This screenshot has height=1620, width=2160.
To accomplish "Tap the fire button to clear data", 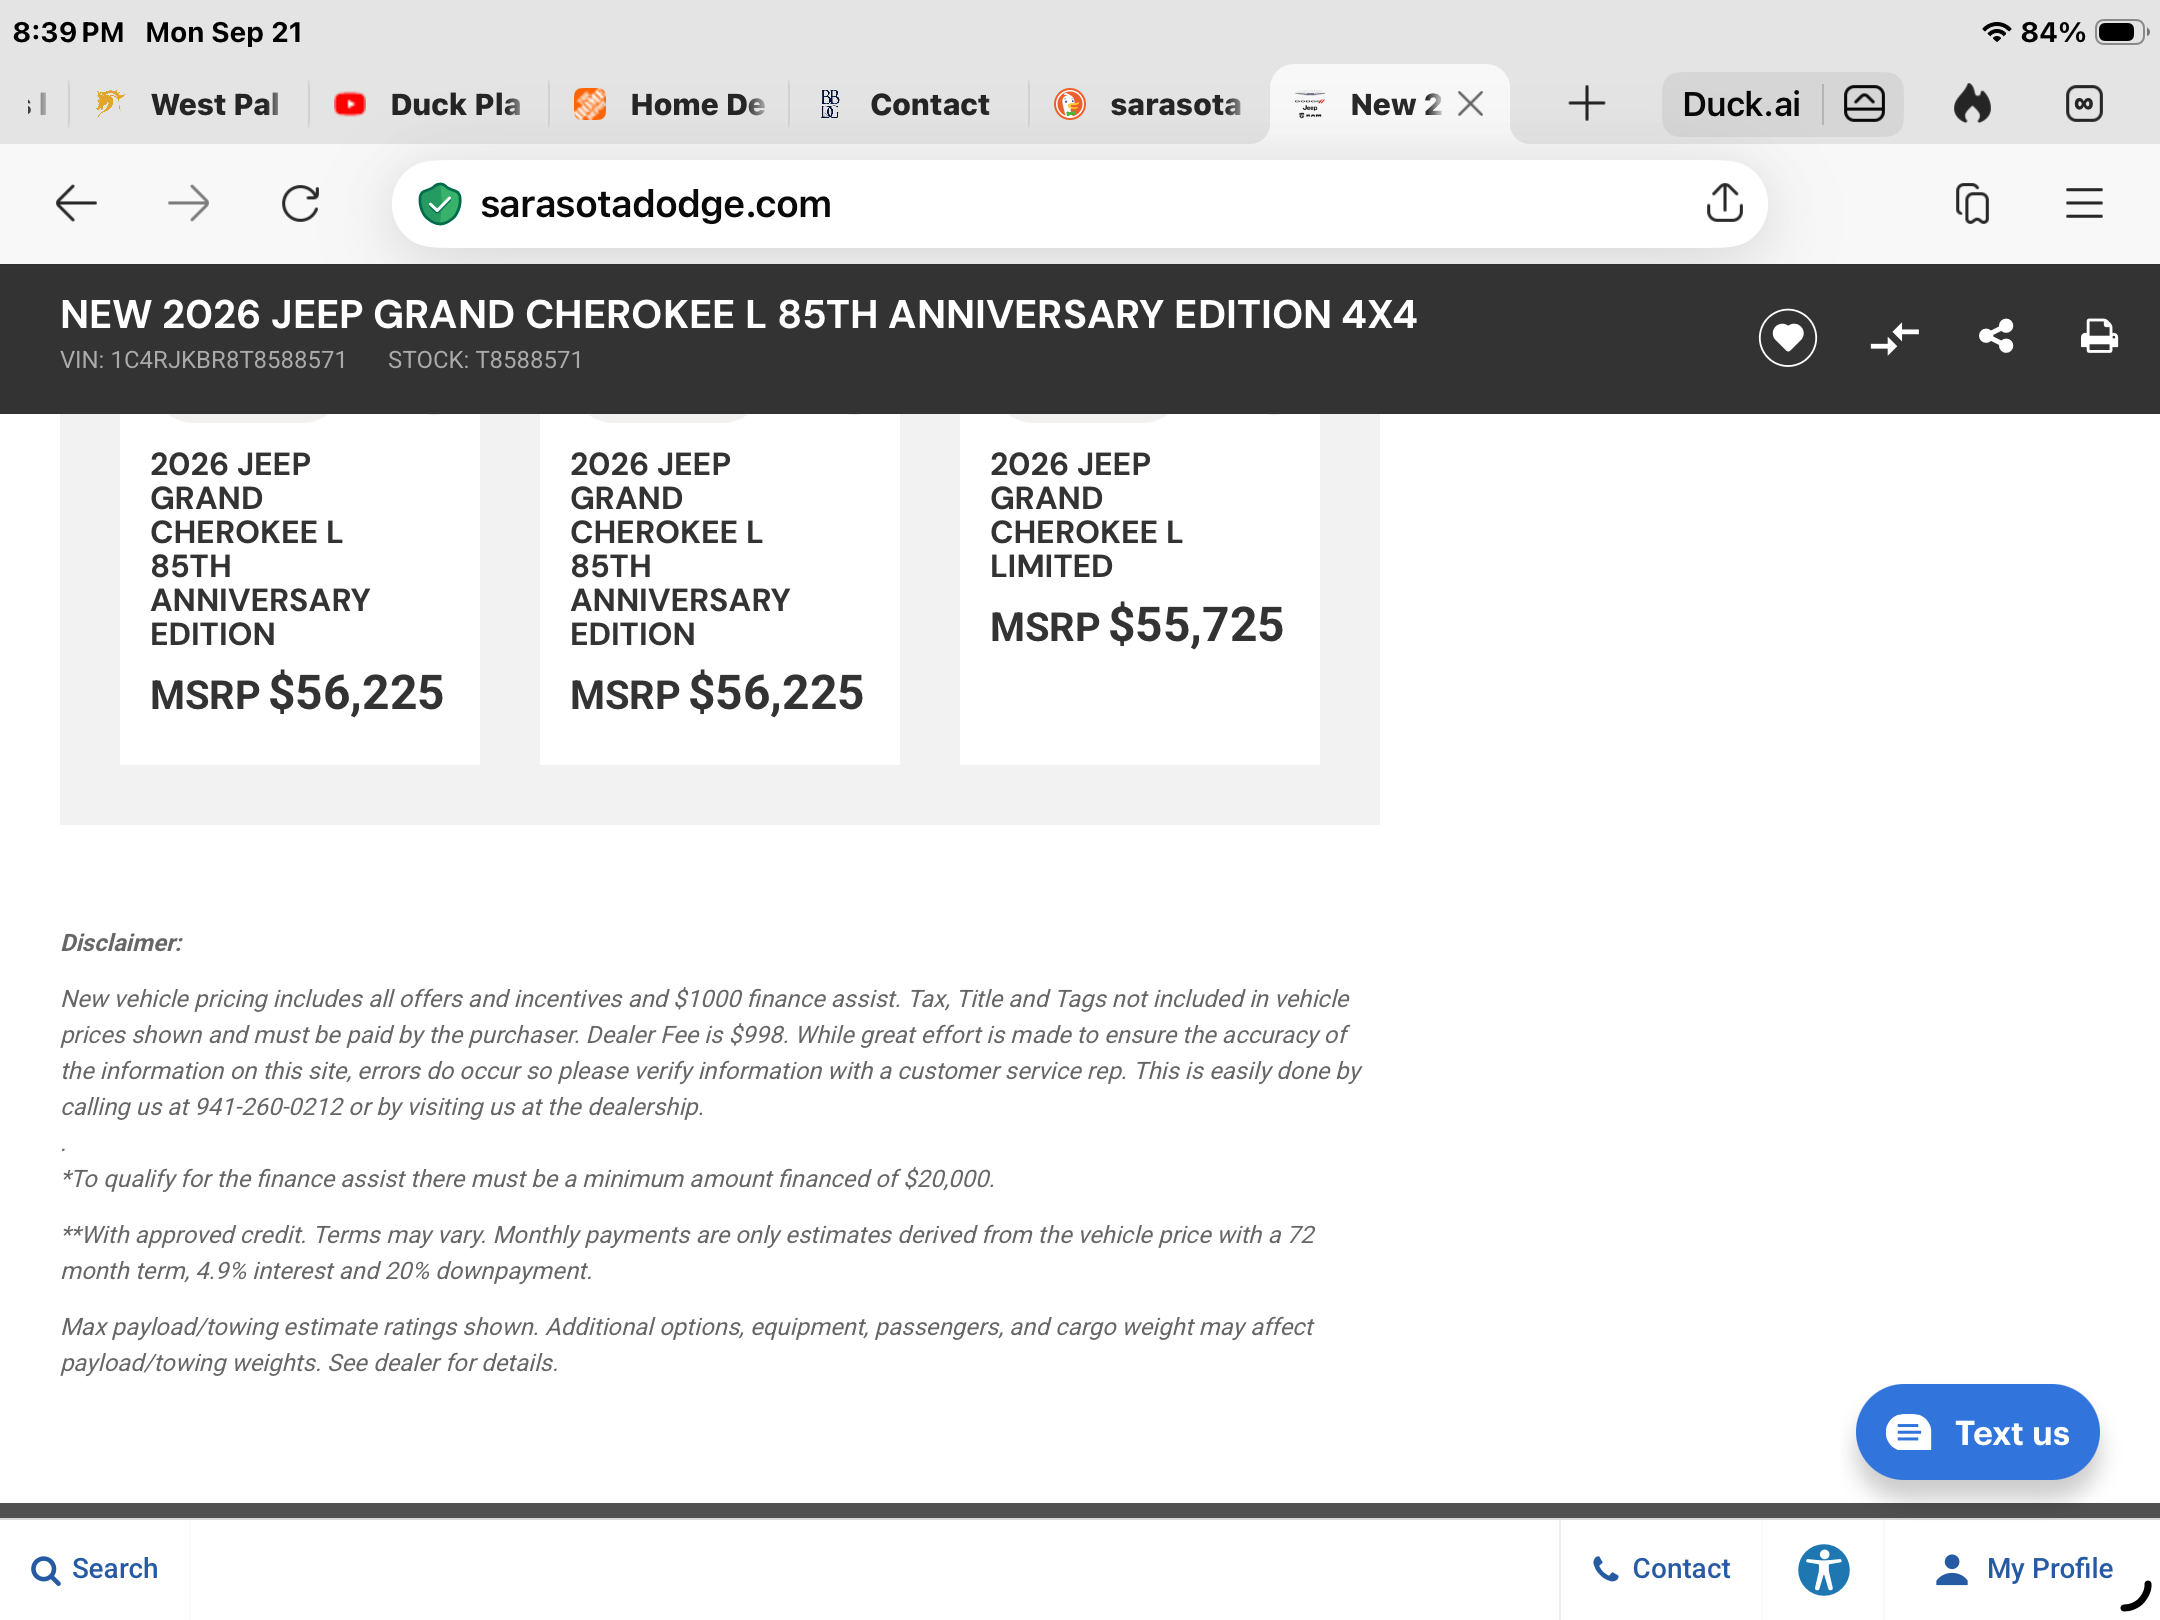I will tap(1972, 104).
